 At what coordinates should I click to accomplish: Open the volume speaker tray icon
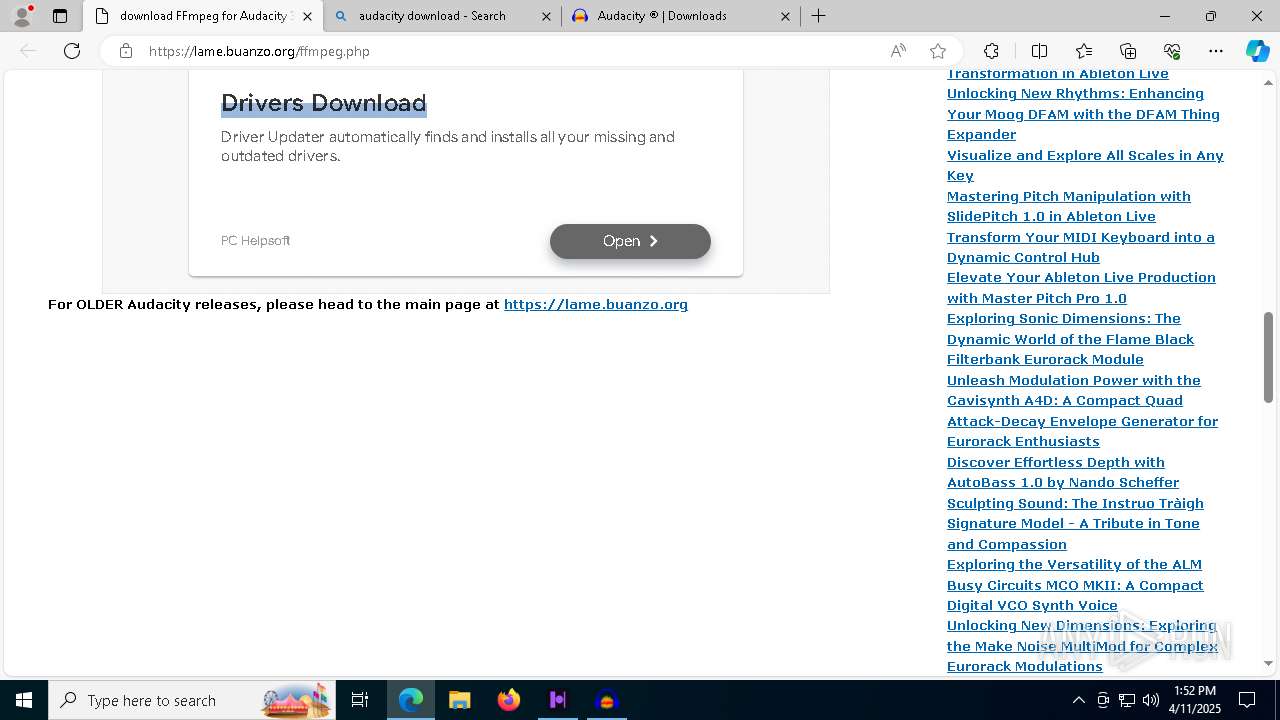tap(1151, 700)
